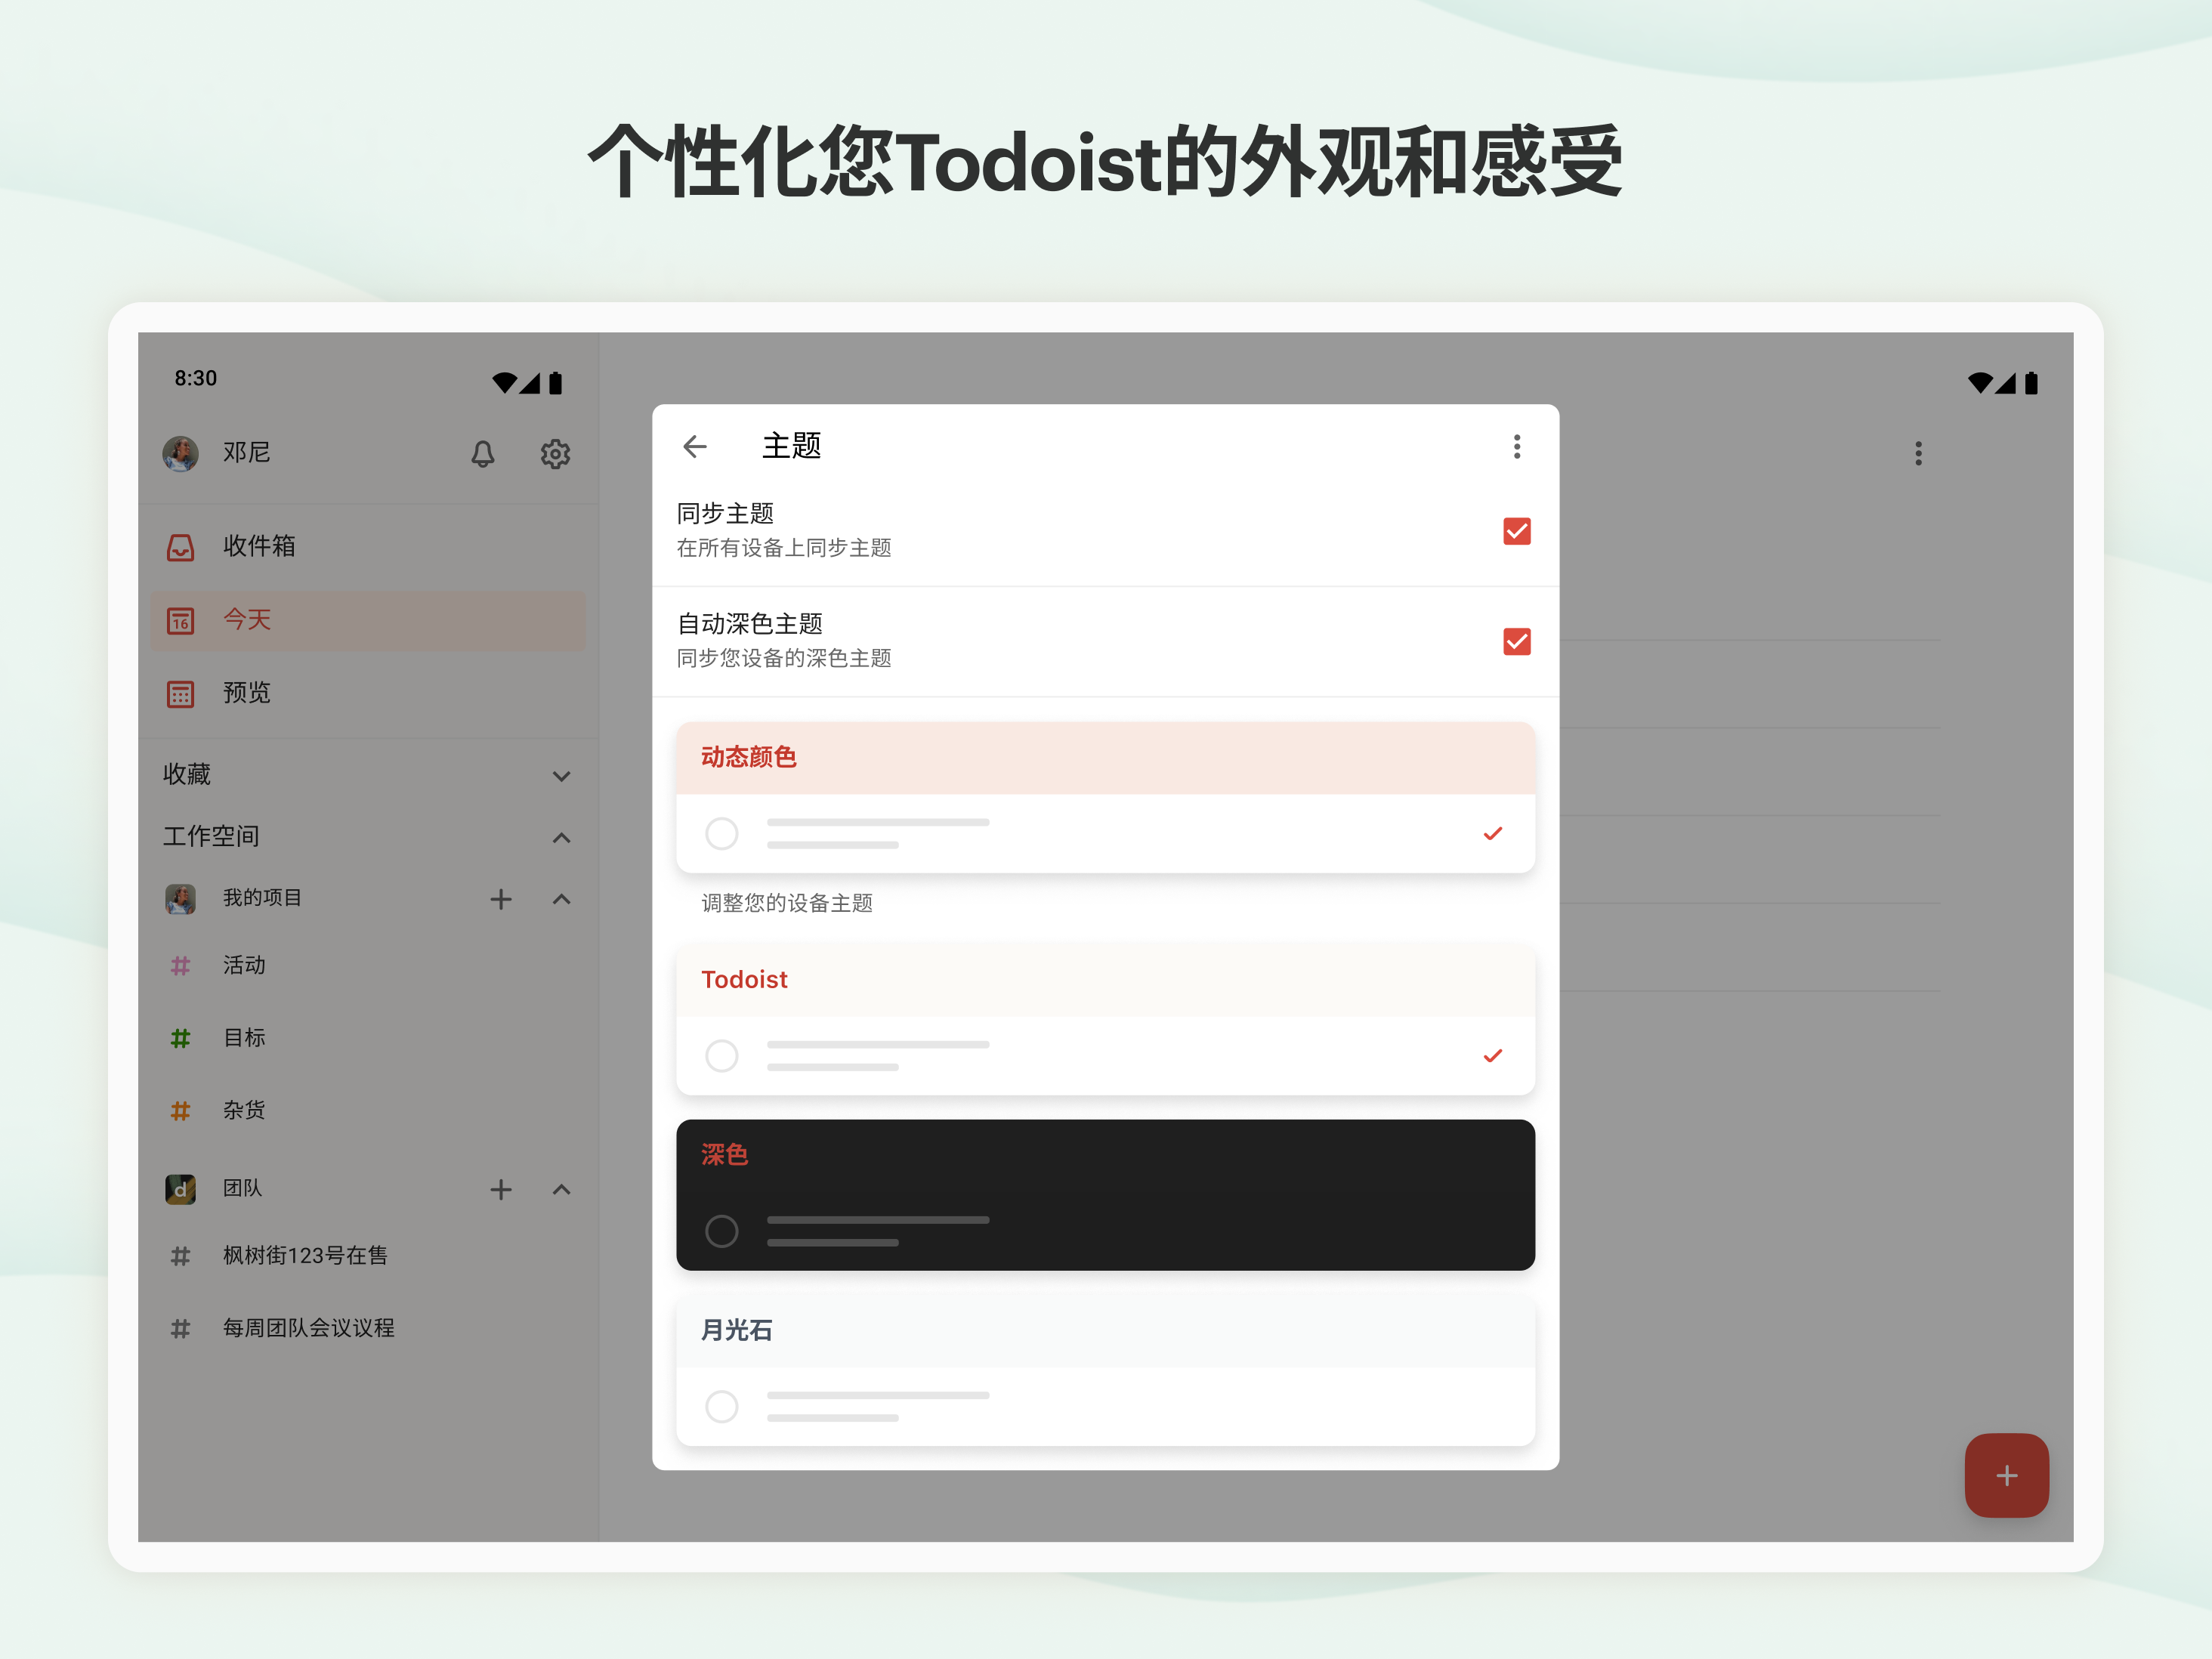Click the 工作空间 section label
The image size is (2212, 1659).
click(x=211, y=837)
